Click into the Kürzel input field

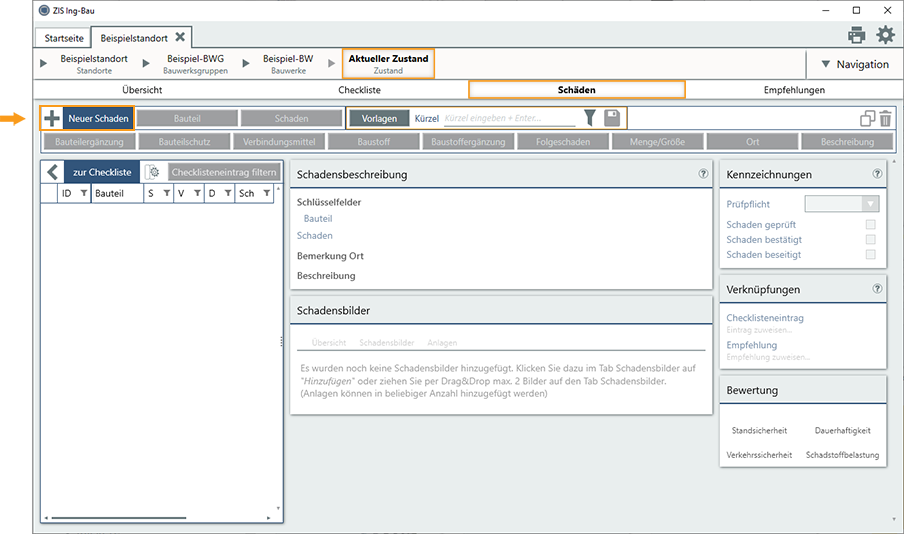click(510, 118)
